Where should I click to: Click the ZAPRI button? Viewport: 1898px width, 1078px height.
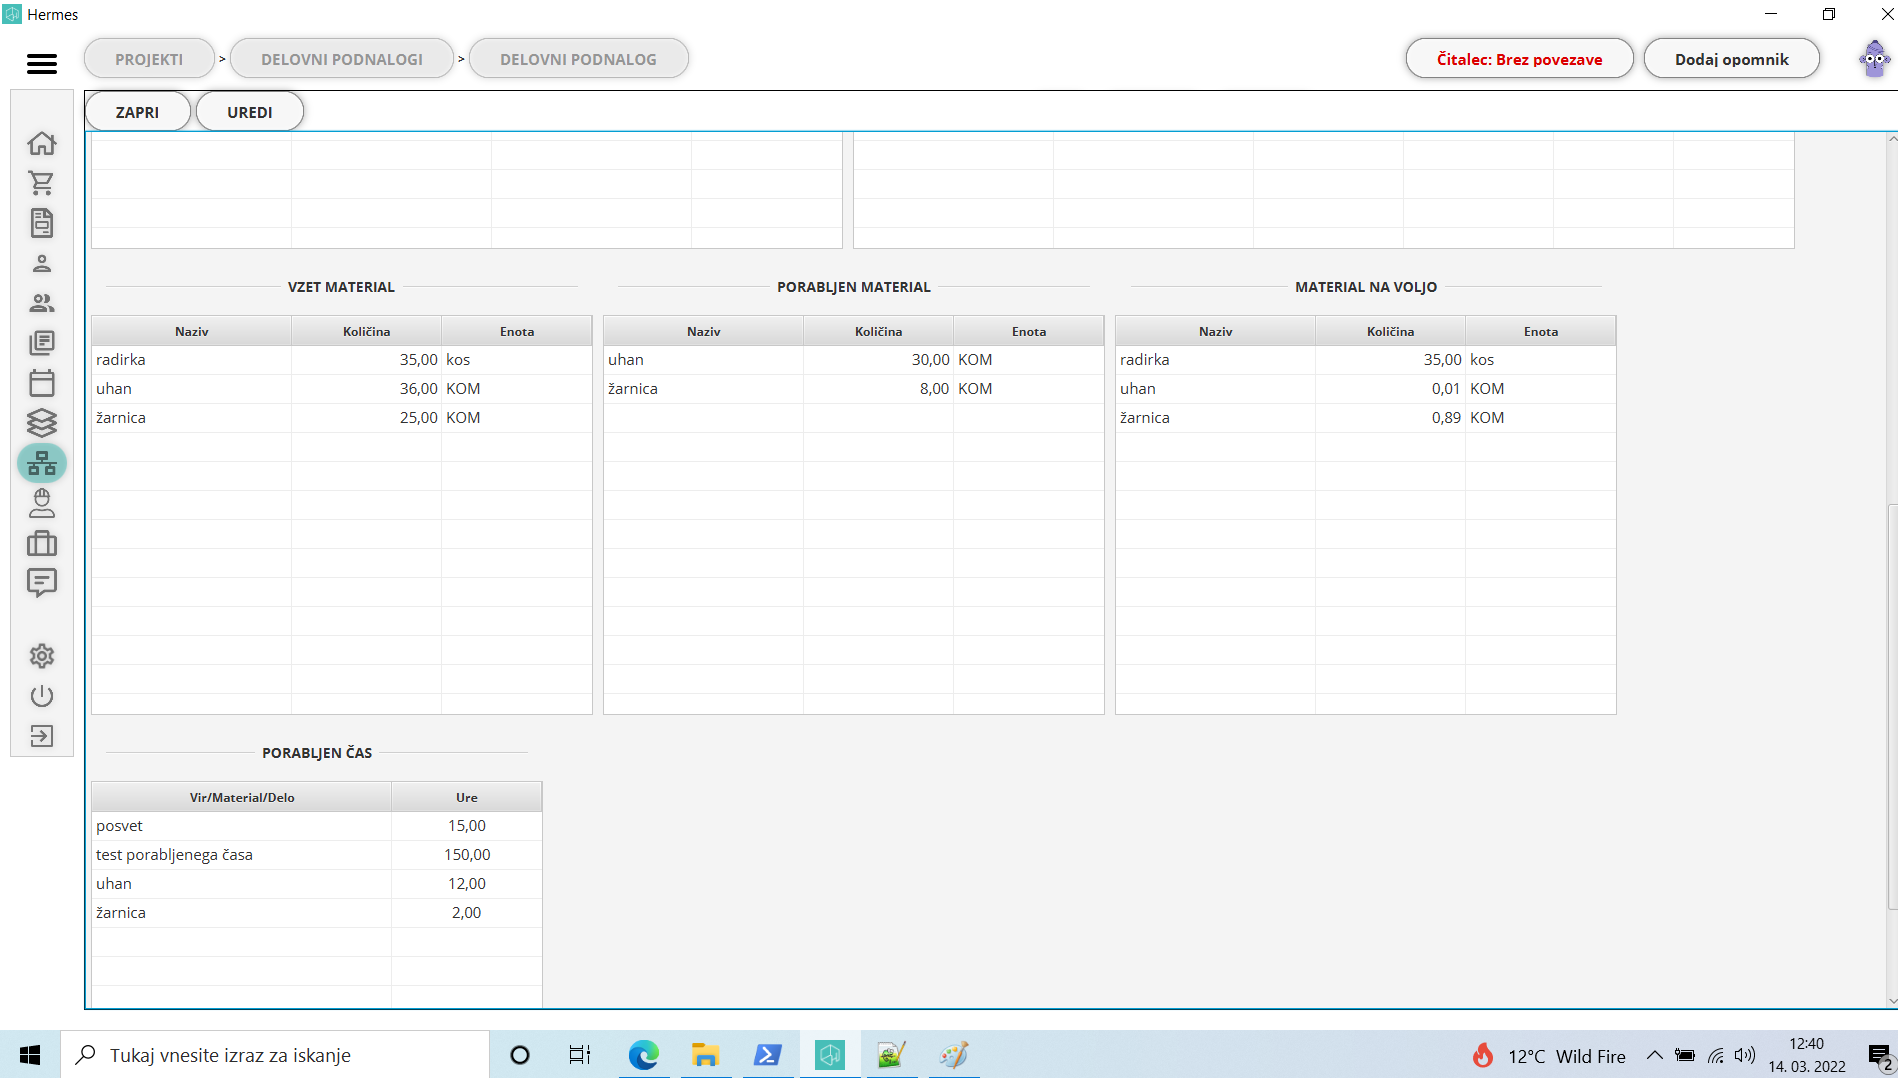click(137, 112)
